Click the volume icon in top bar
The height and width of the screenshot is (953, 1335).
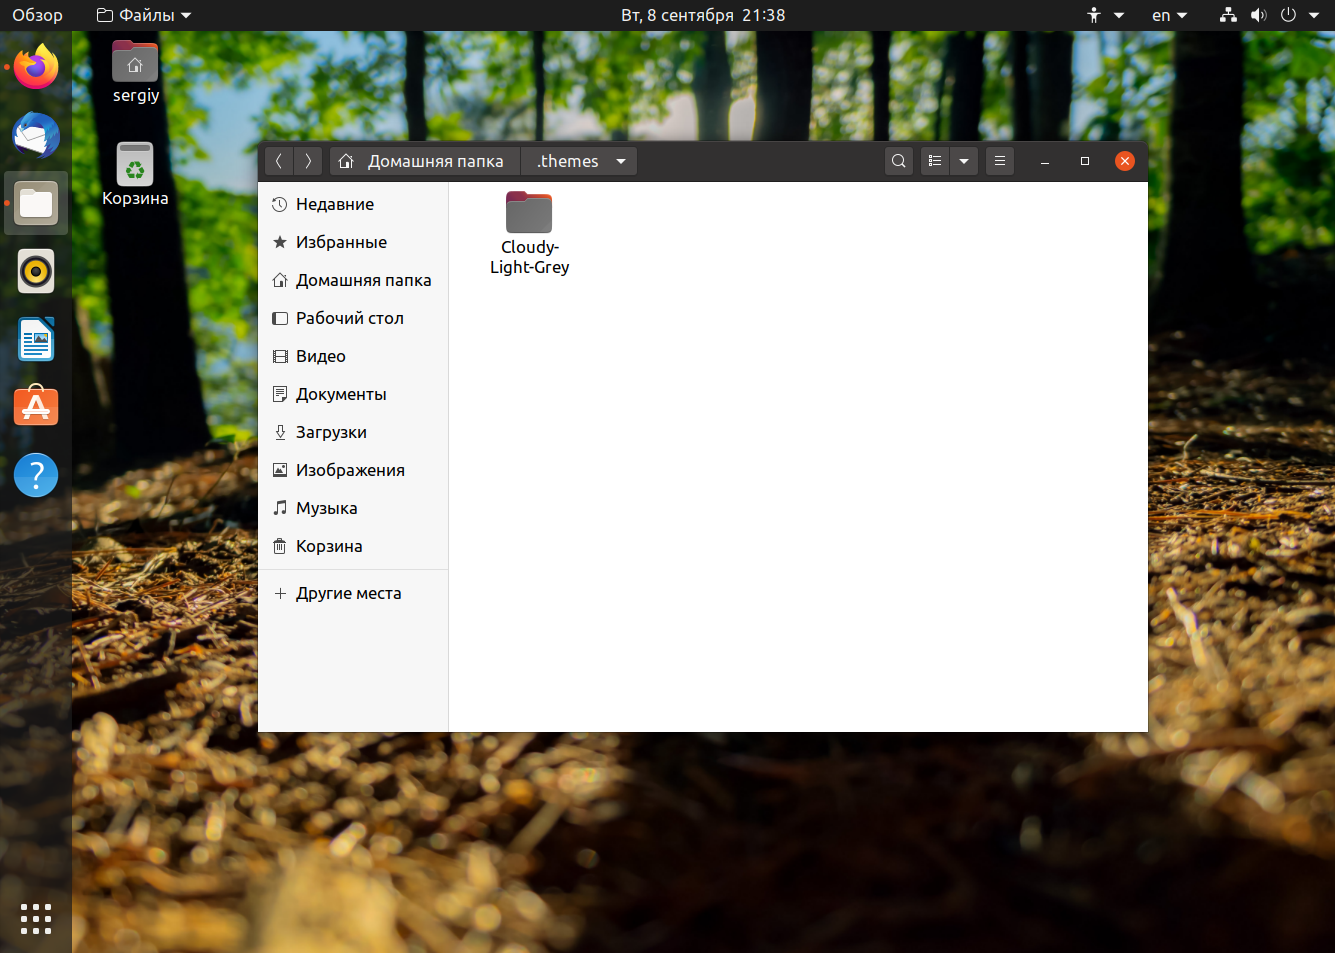point(1258,15)
